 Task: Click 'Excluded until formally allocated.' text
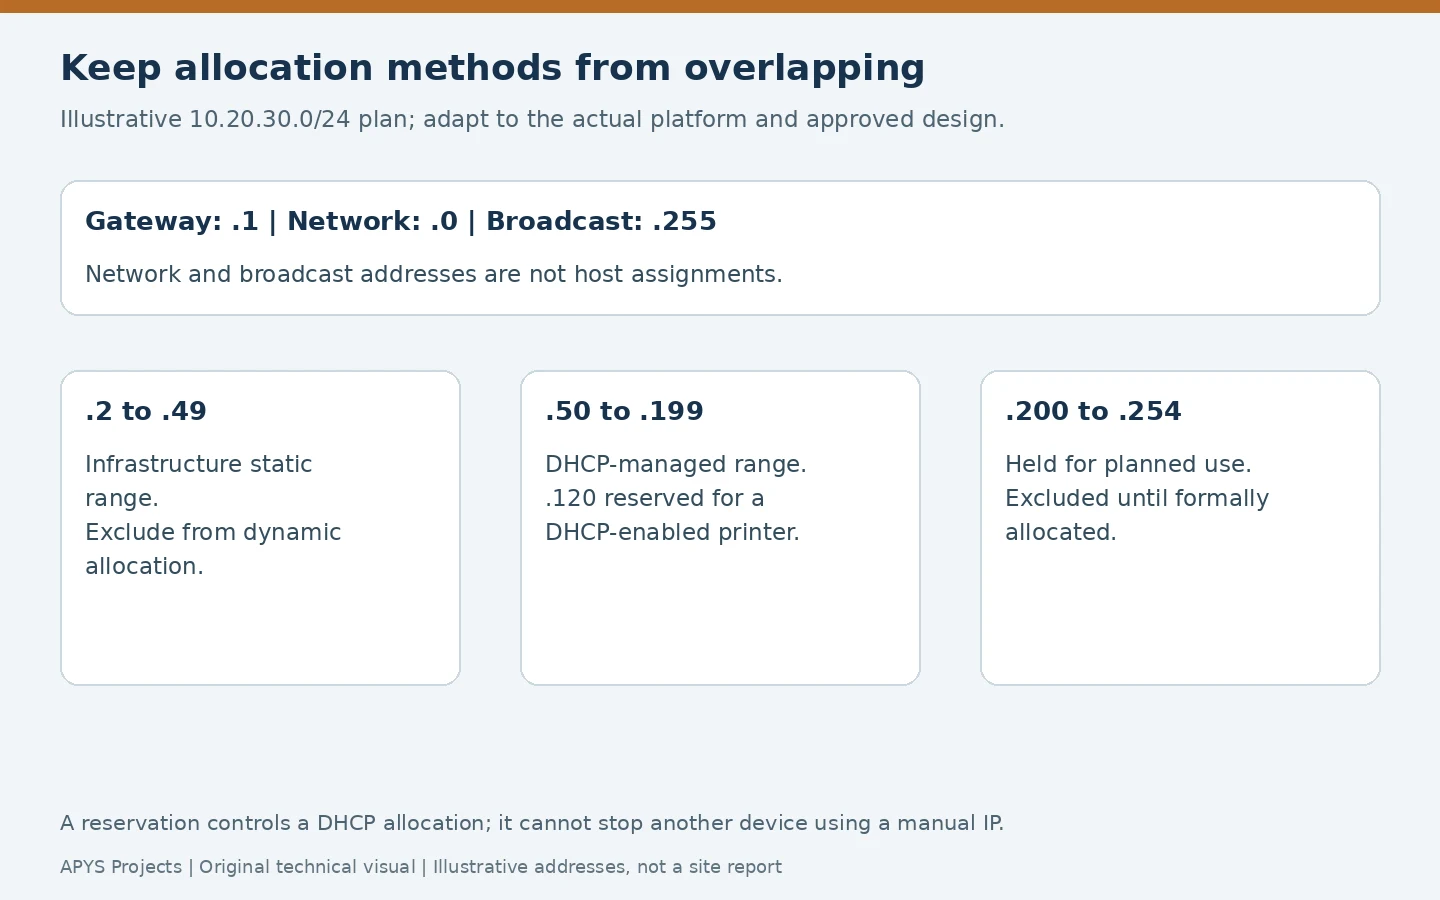coord(1137,515)
